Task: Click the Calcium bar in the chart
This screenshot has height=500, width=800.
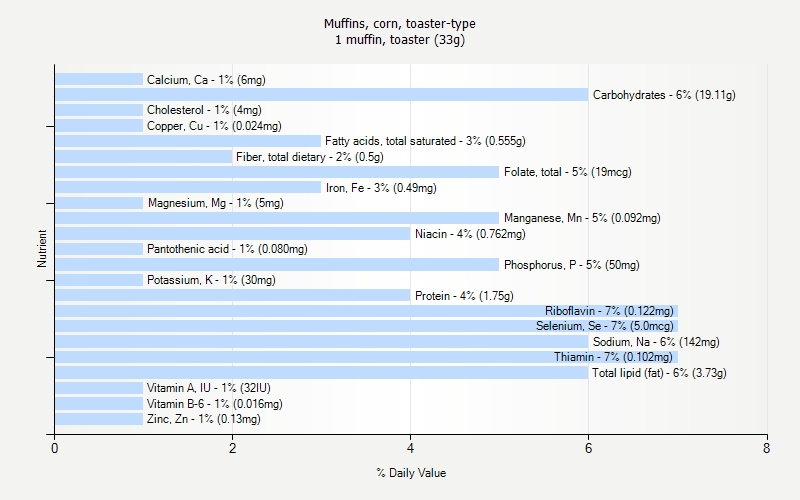Action: pyautogui.click(x=99, y=79)
